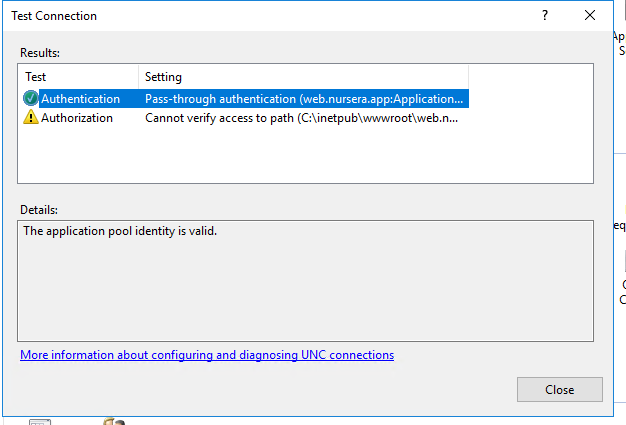
Task: Click empty area in Results list
Action: (300, 155)
